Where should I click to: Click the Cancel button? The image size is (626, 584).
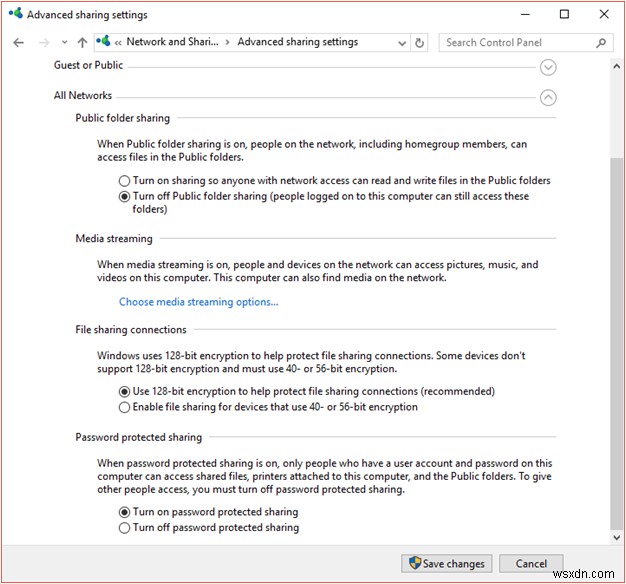[x=531, y=563]
